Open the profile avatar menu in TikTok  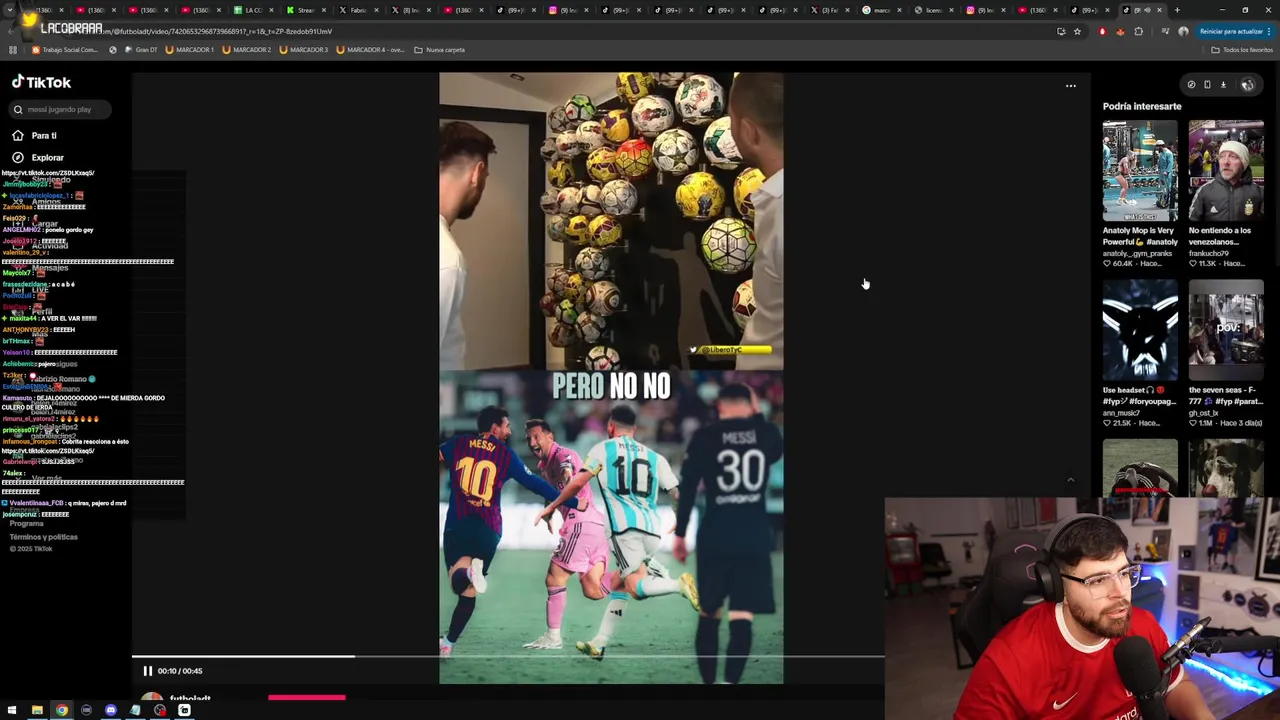[1247, 85]
